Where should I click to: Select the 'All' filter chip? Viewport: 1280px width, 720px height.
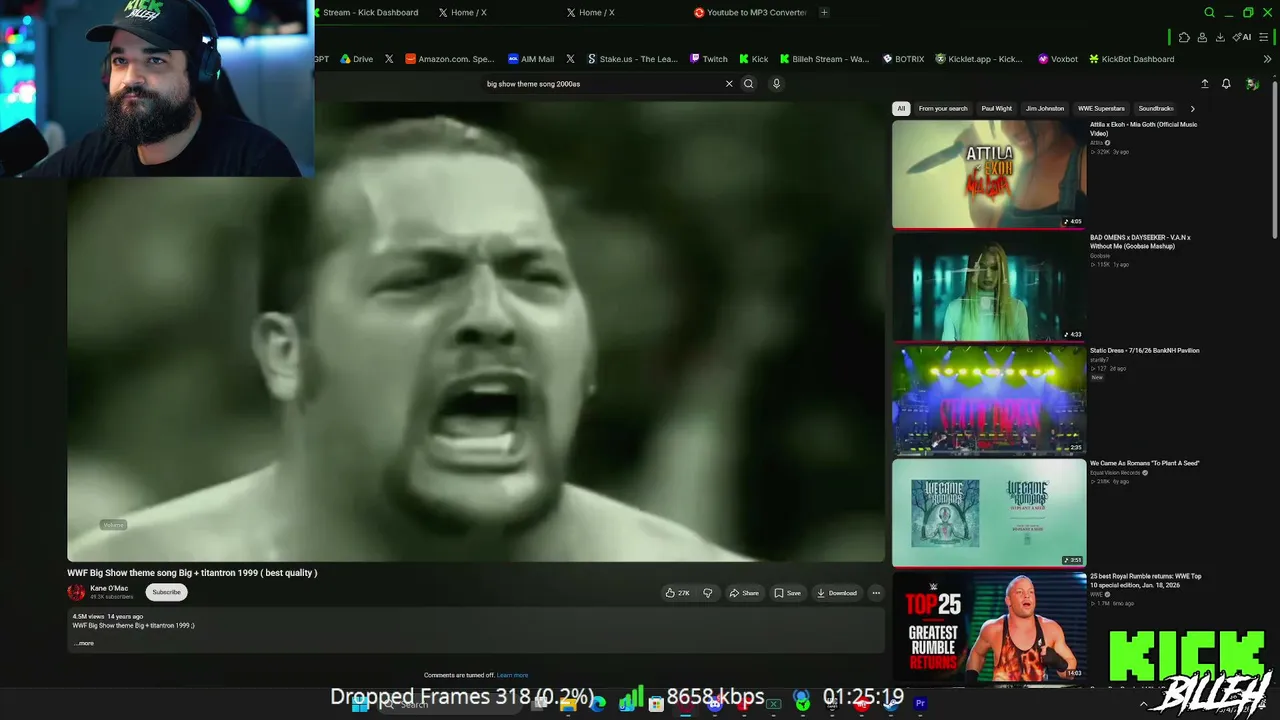(x=901, y=108)
